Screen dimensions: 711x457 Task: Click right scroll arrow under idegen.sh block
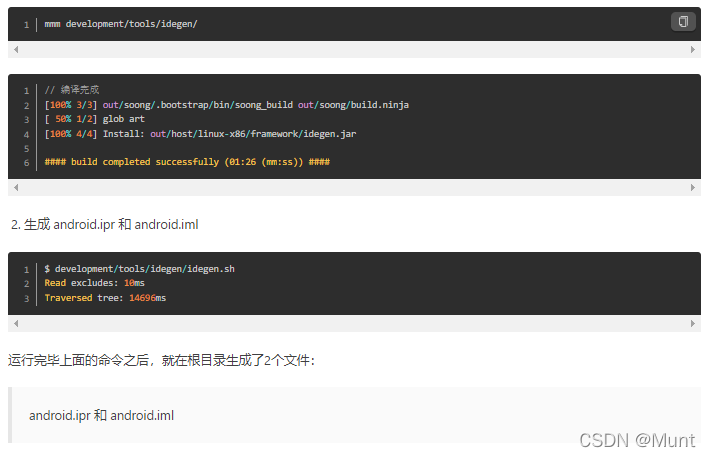[692, 323]
